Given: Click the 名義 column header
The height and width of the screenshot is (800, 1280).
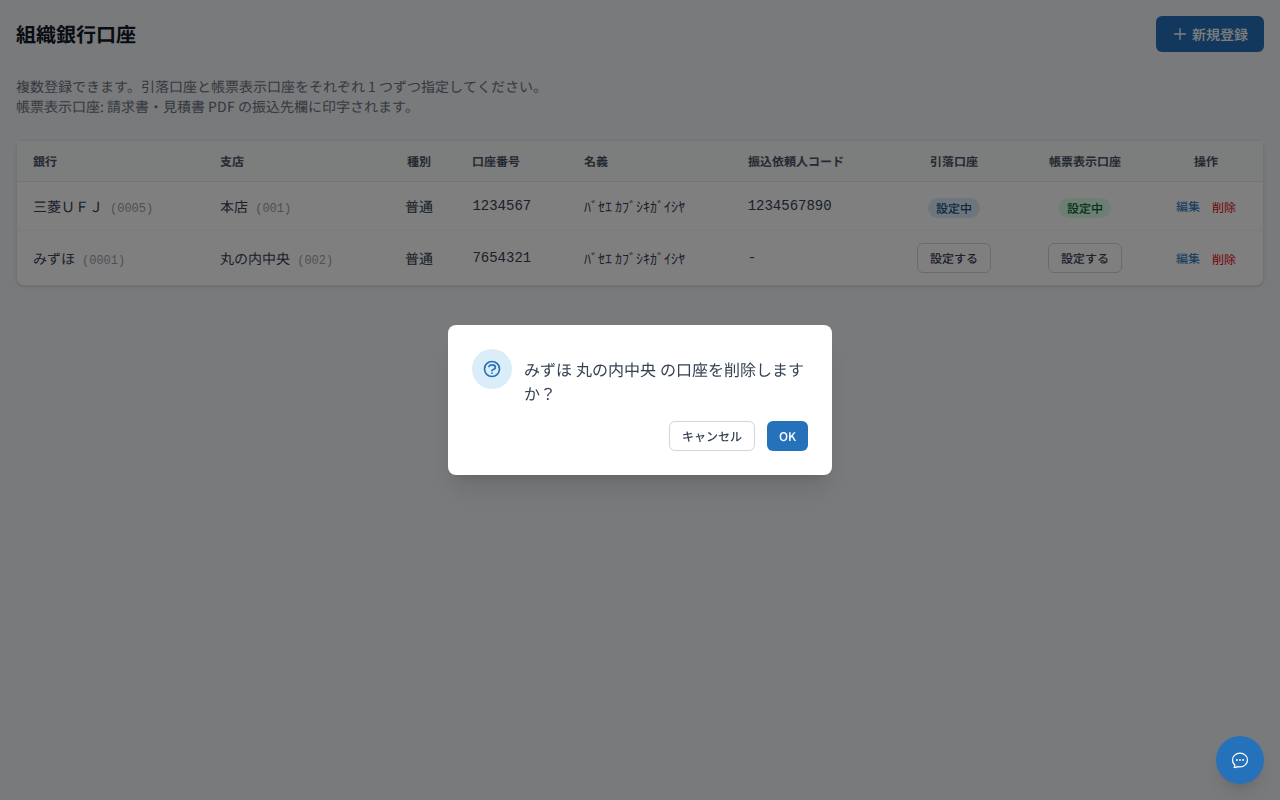Looking at the screenshot, I should pos(596,161).
